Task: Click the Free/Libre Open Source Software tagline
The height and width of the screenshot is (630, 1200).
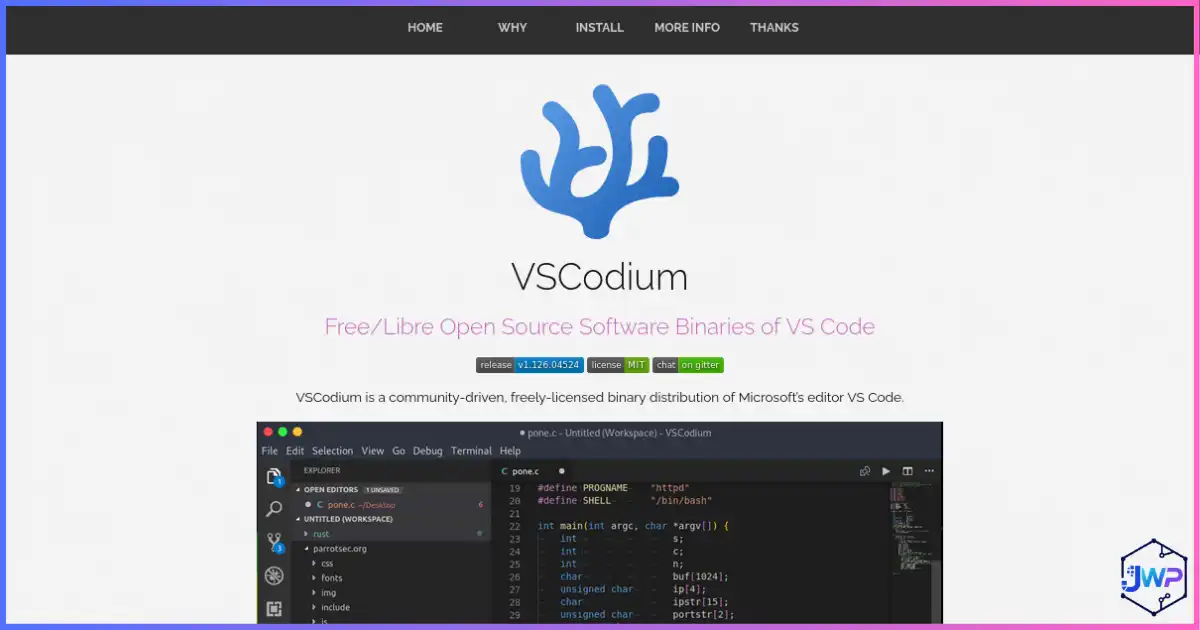Action: pos(600,327)
